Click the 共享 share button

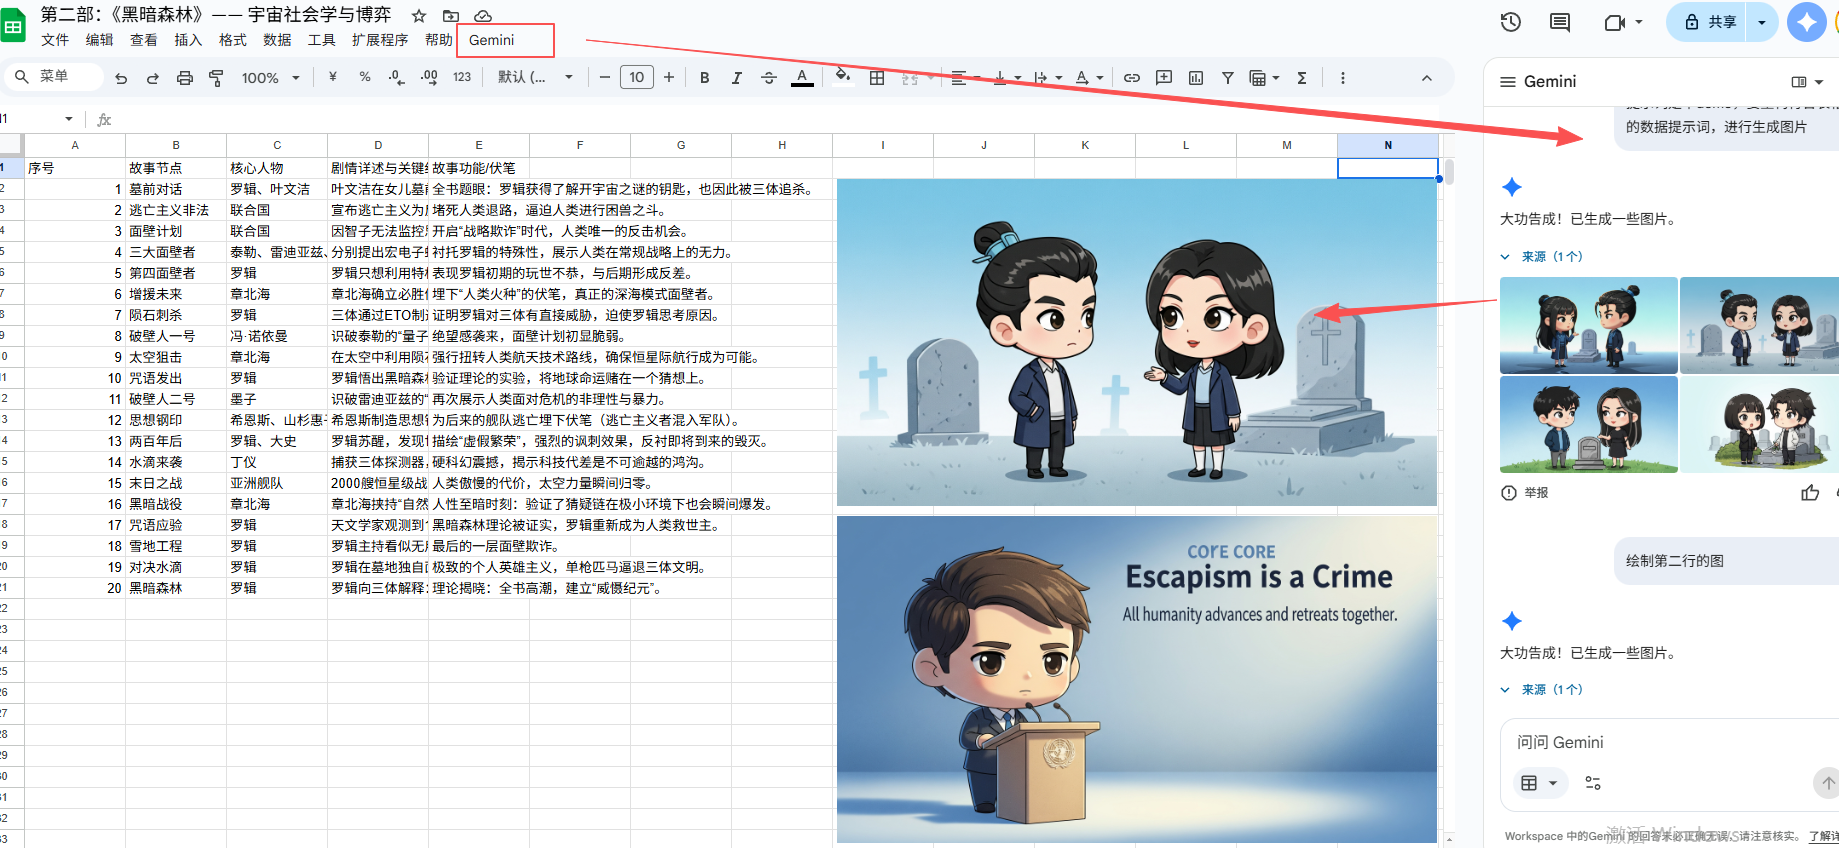point(1708,22)
